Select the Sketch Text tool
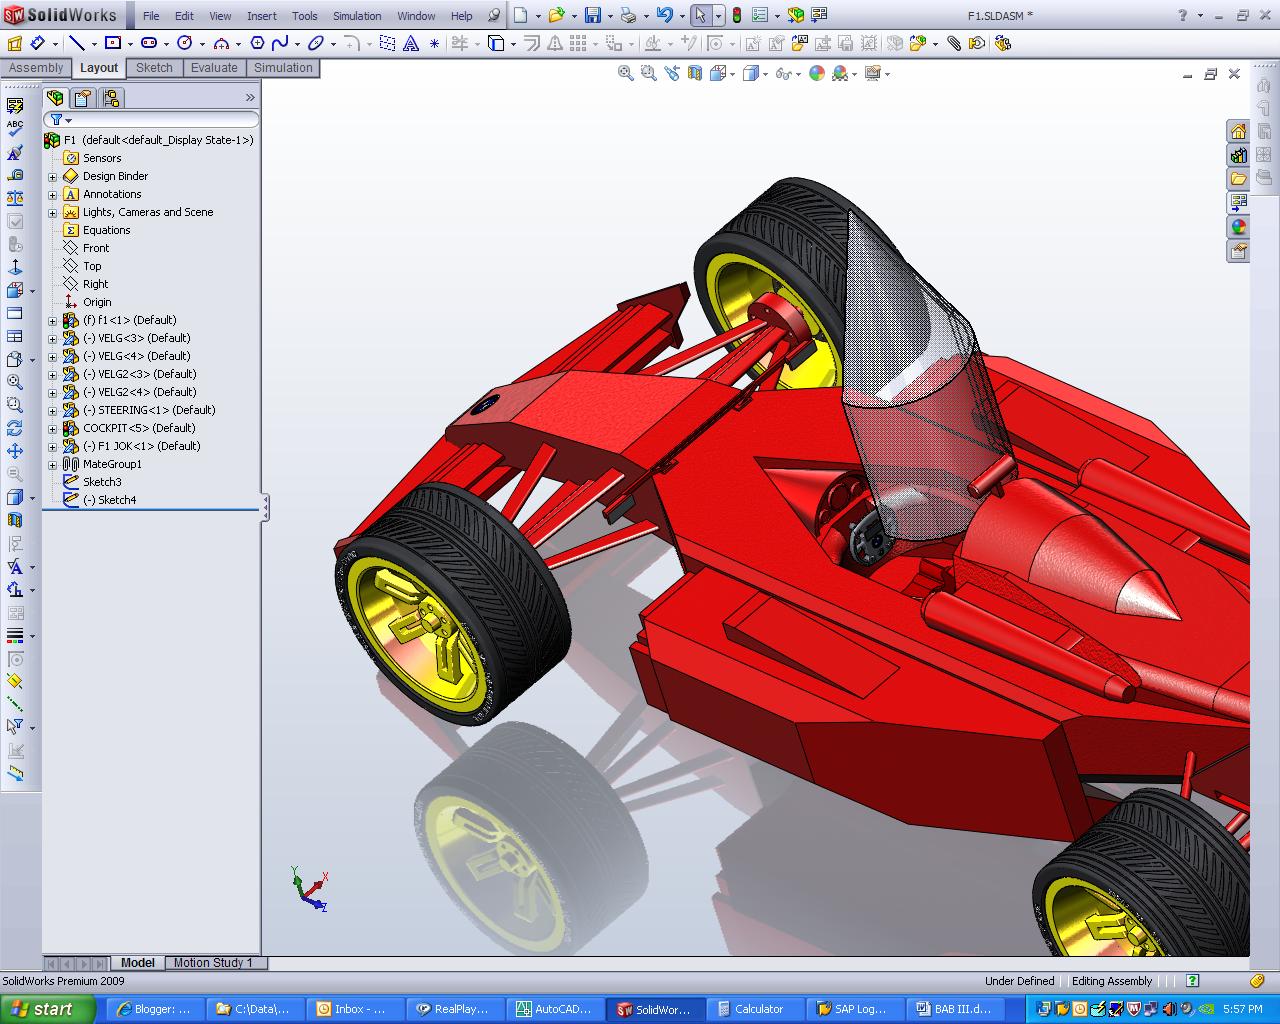Screen dimensions: 1280x1024 click(x=411, y=43)
